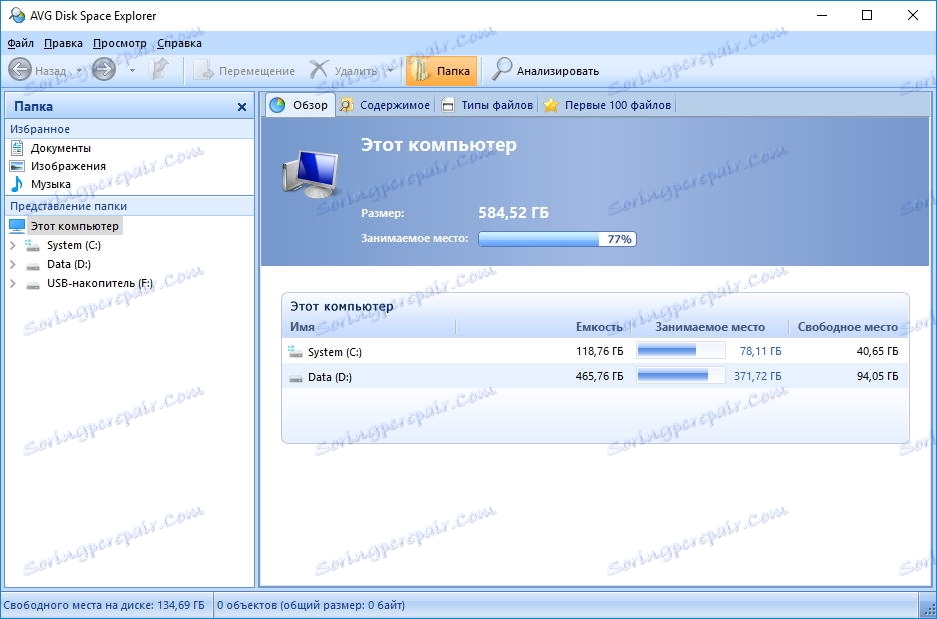Click the Документы document icon
This screenshot has width=937, height=619.
(17, 148)
